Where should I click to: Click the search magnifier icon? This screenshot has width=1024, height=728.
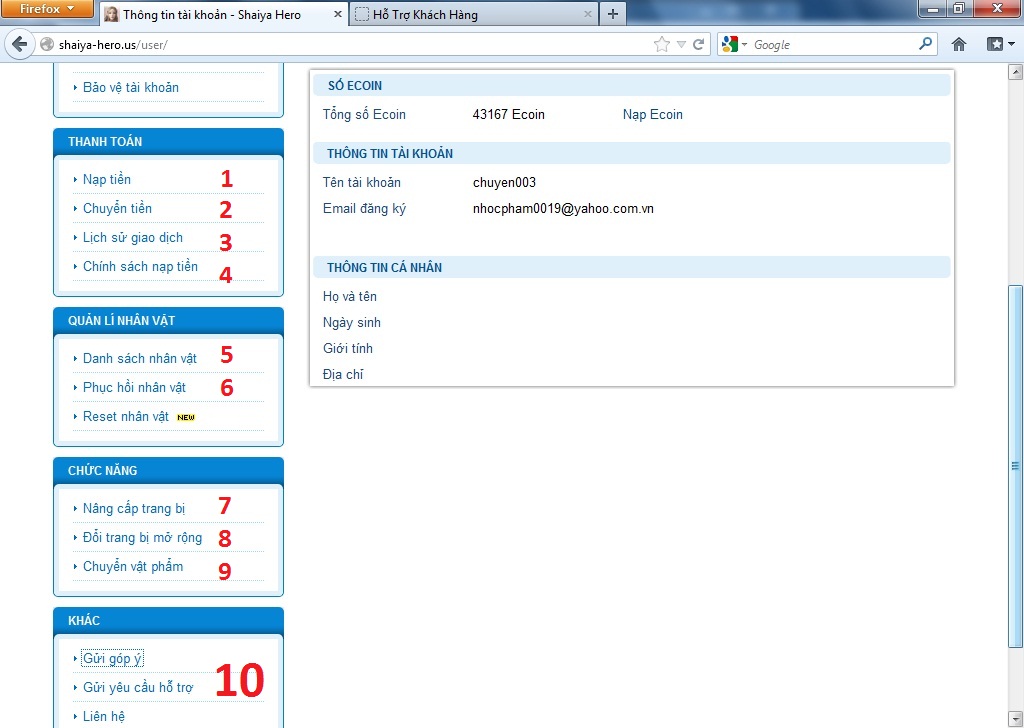click(925, 44)
